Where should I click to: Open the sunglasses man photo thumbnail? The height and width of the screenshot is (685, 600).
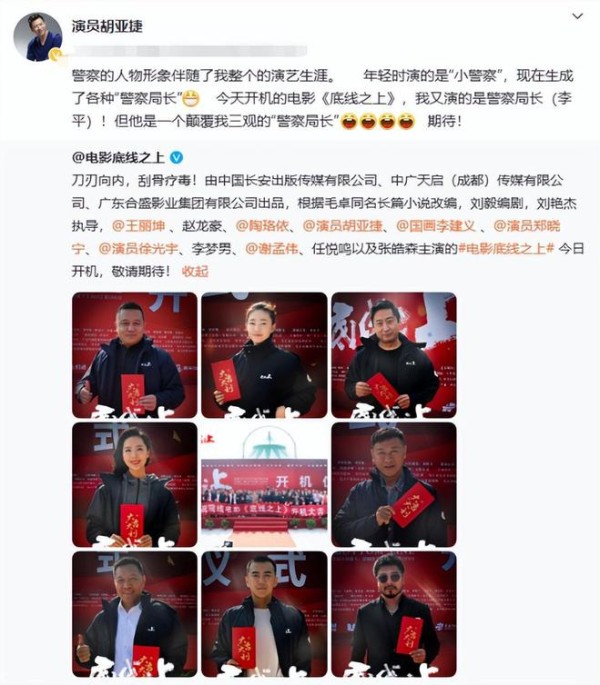pos(394,614)
